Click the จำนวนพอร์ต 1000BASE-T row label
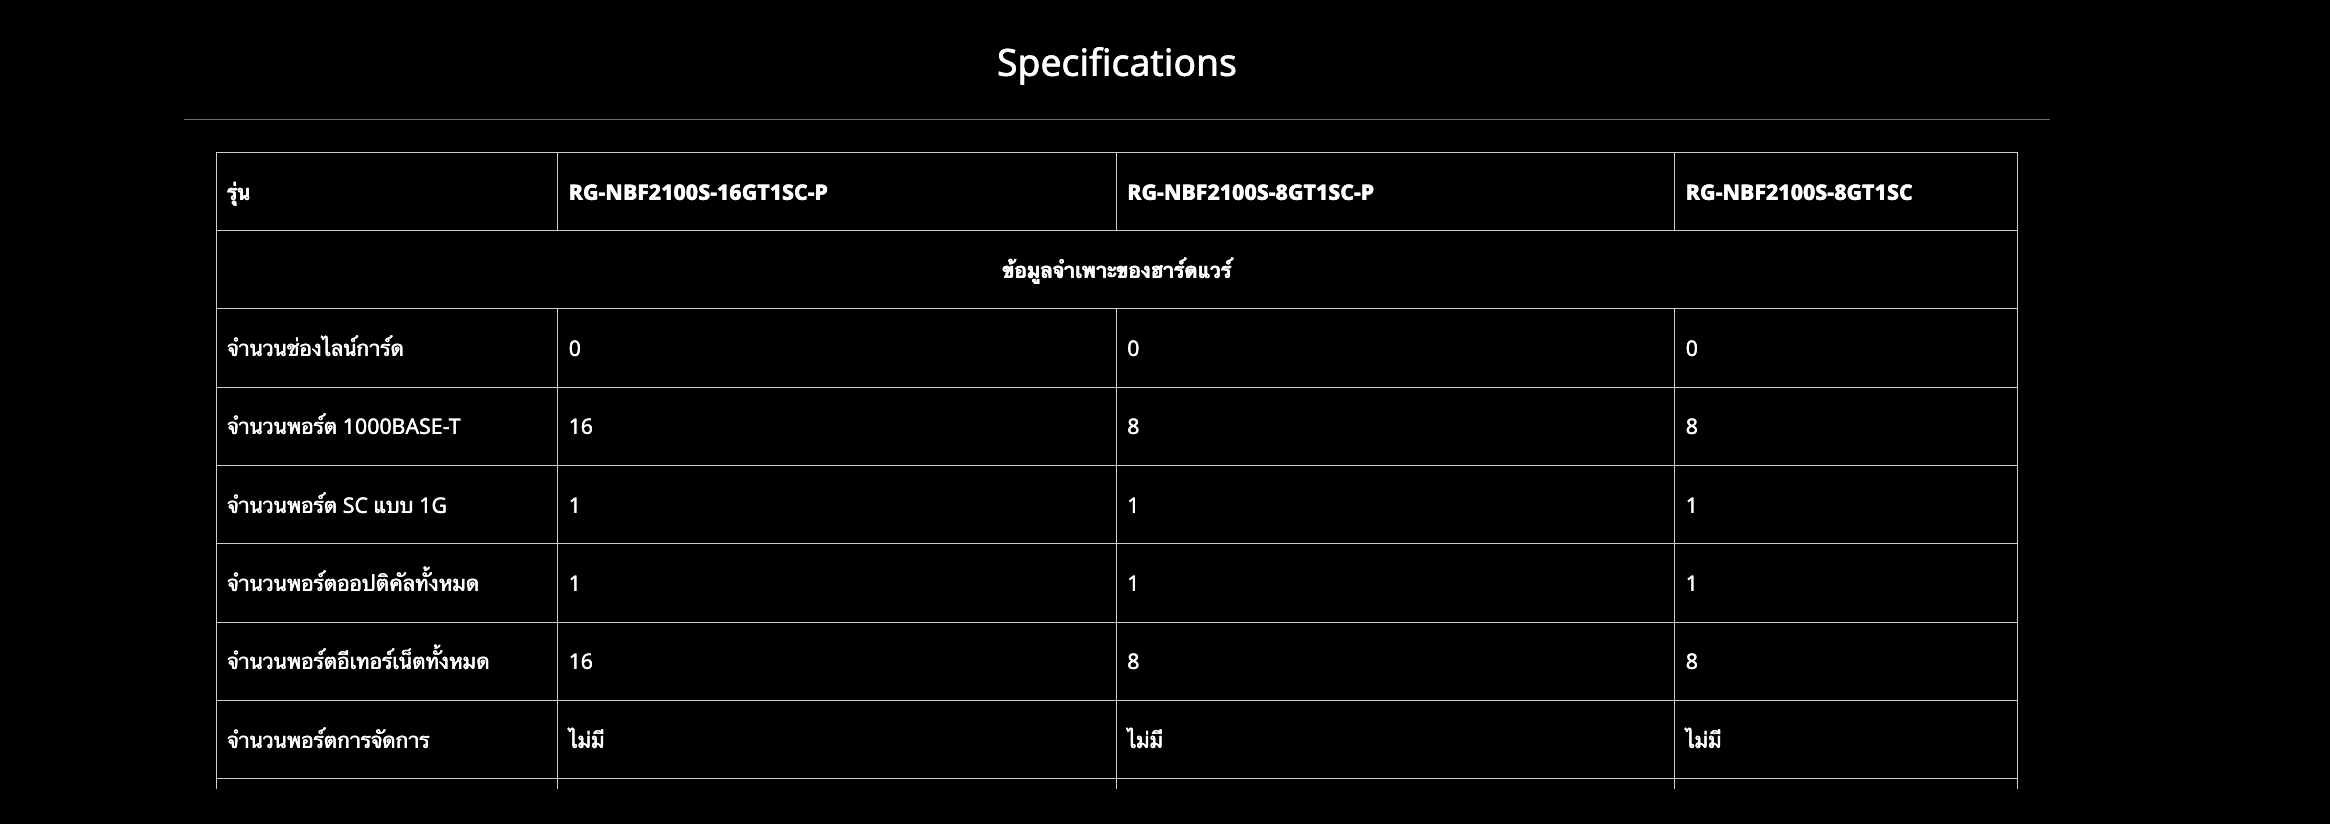This screenshot has height=824, width=2330. pyautogui.click(x=344, y=427)
